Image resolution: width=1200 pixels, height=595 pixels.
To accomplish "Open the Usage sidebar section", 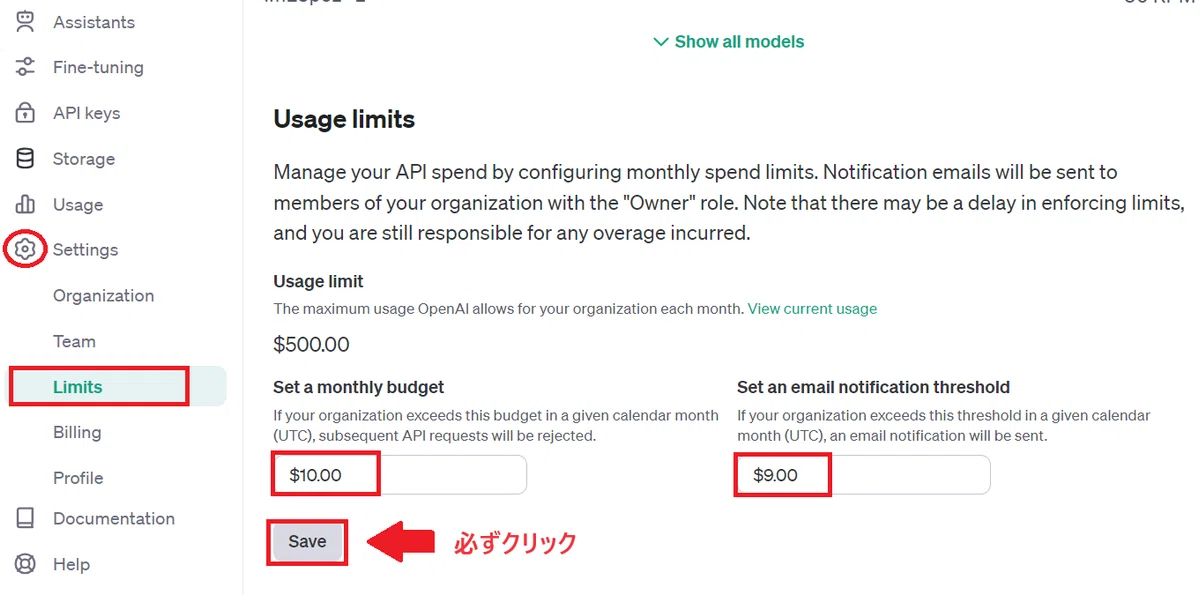I will pyautogui.click(x=78, y=205).
